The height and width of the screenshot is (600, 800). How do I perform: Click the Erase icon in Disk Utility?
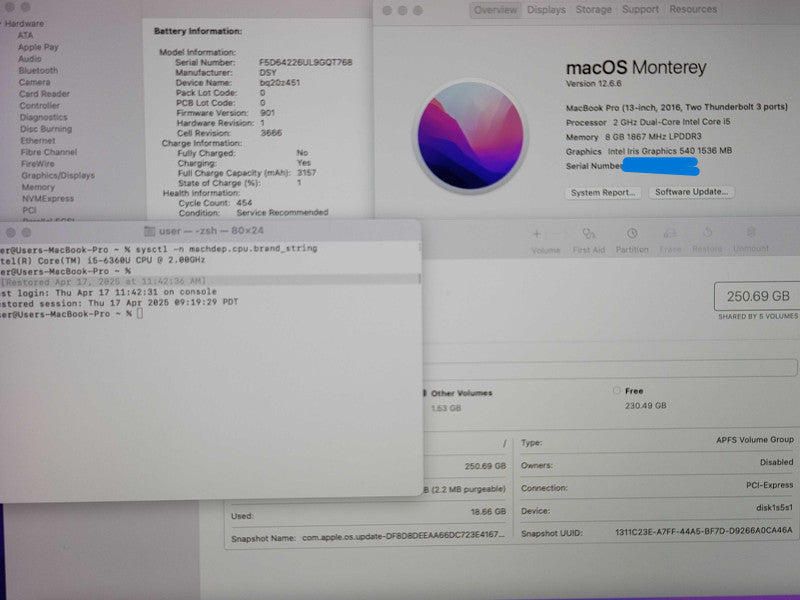(670, 234)
